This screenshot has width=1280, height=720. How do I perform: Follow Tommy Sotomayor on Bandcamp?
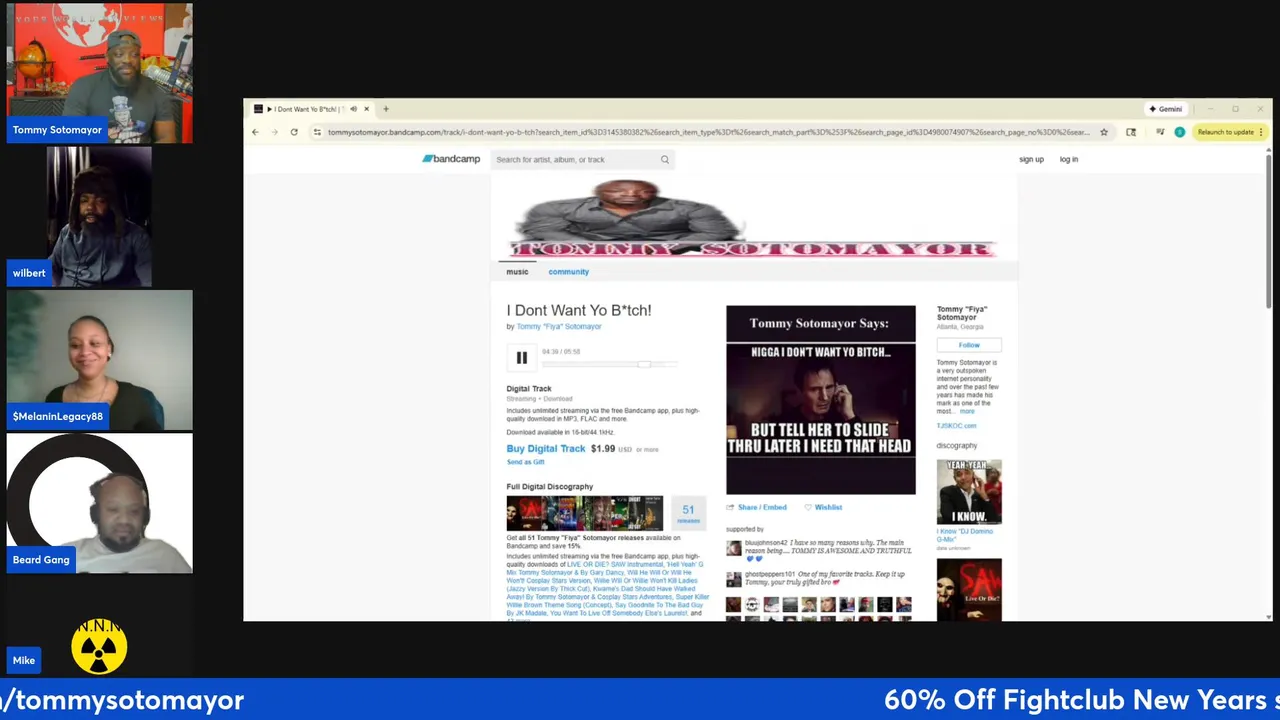click(969, 345)
